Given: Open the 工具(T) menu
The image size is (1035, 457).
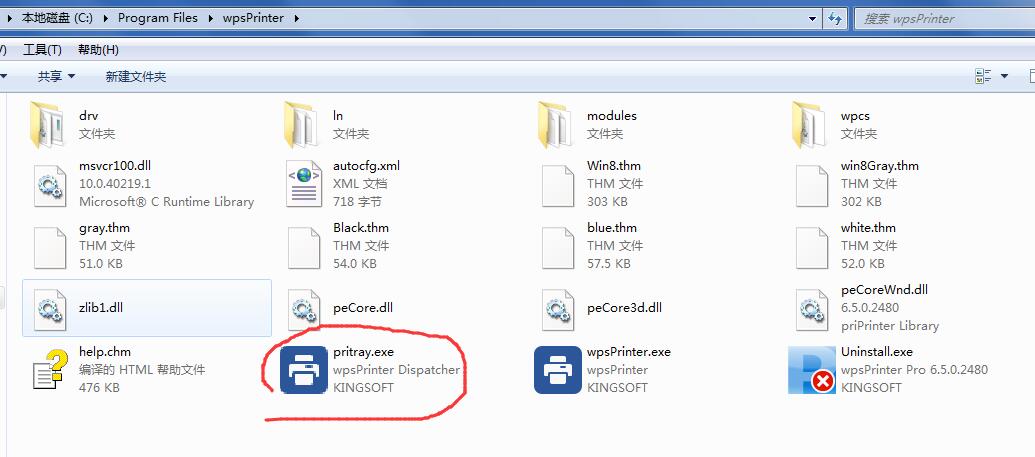Looking at the screenshot, I should point(42,50).
